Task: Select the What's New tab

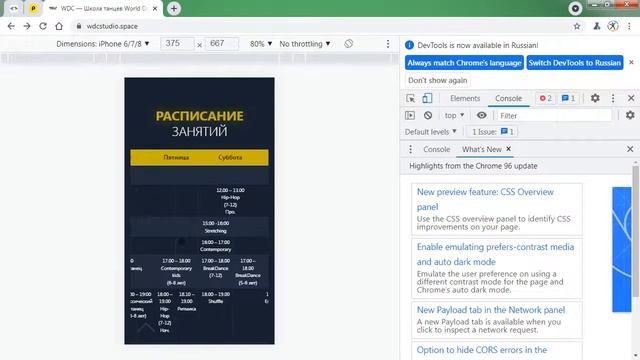Action: point(482,149)
